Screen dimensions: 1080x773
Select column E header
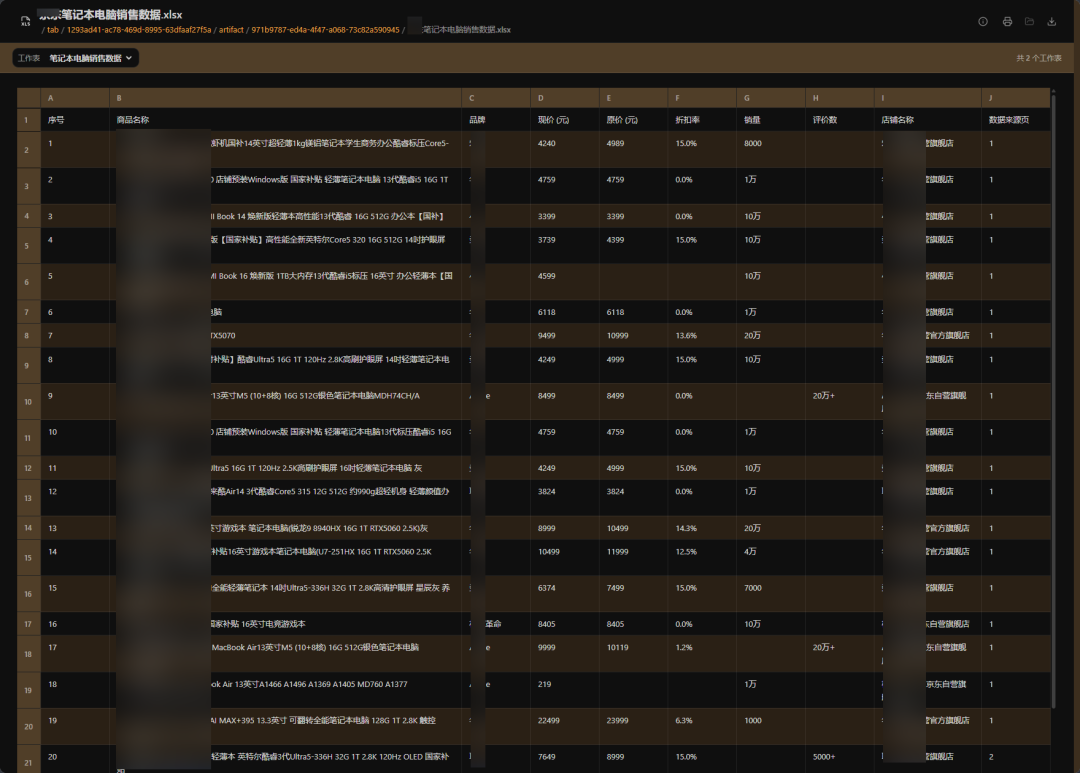point(633,98)
